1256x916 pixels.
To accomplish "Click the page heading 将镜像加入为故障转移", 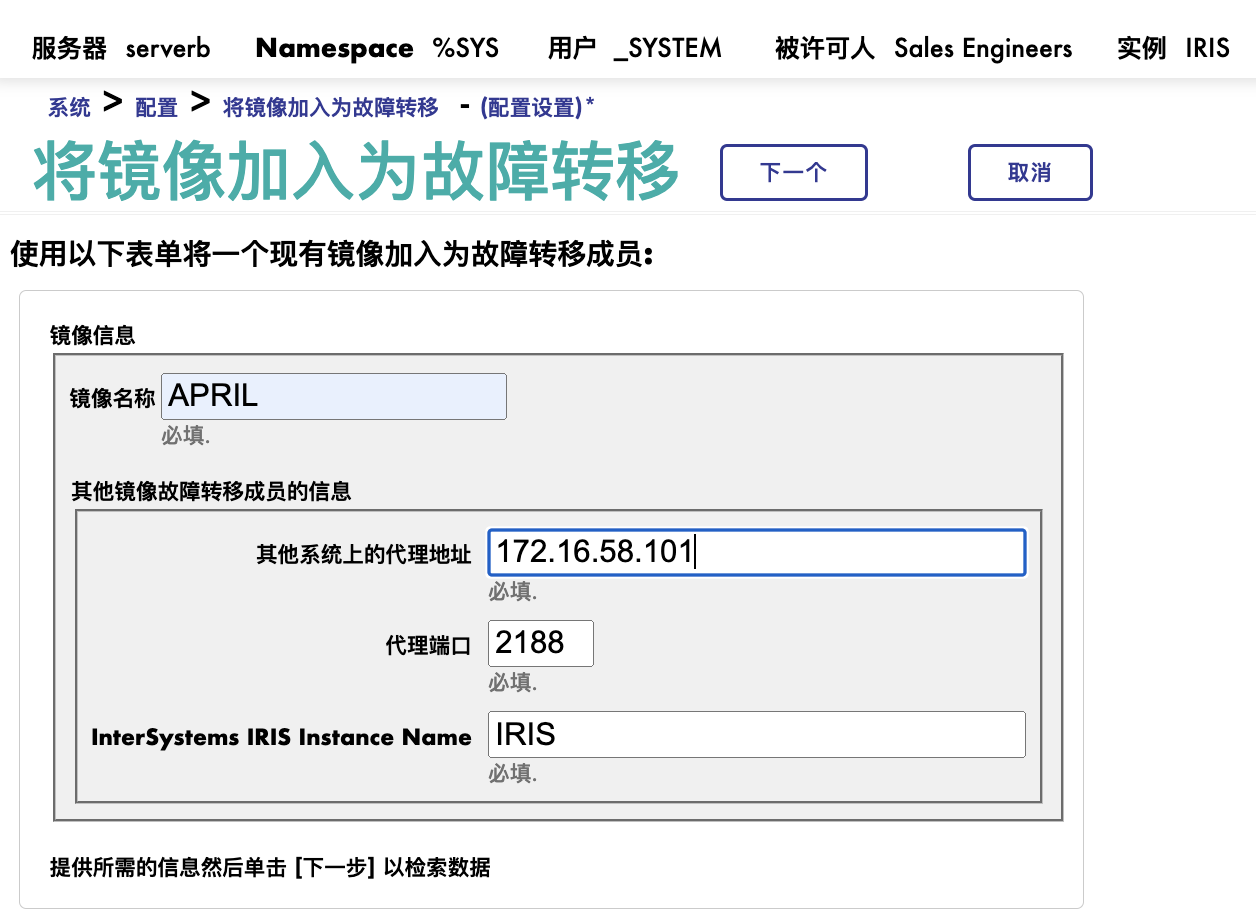I will point(355,170).
